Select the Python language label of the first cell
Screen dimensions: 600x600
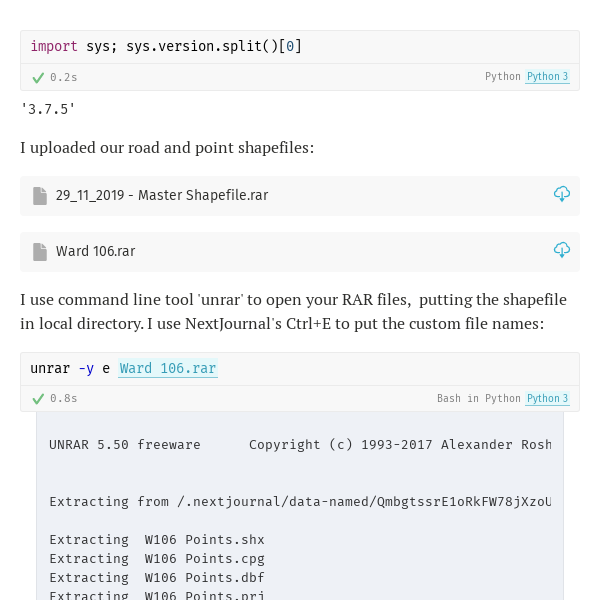tap(502, 77)
